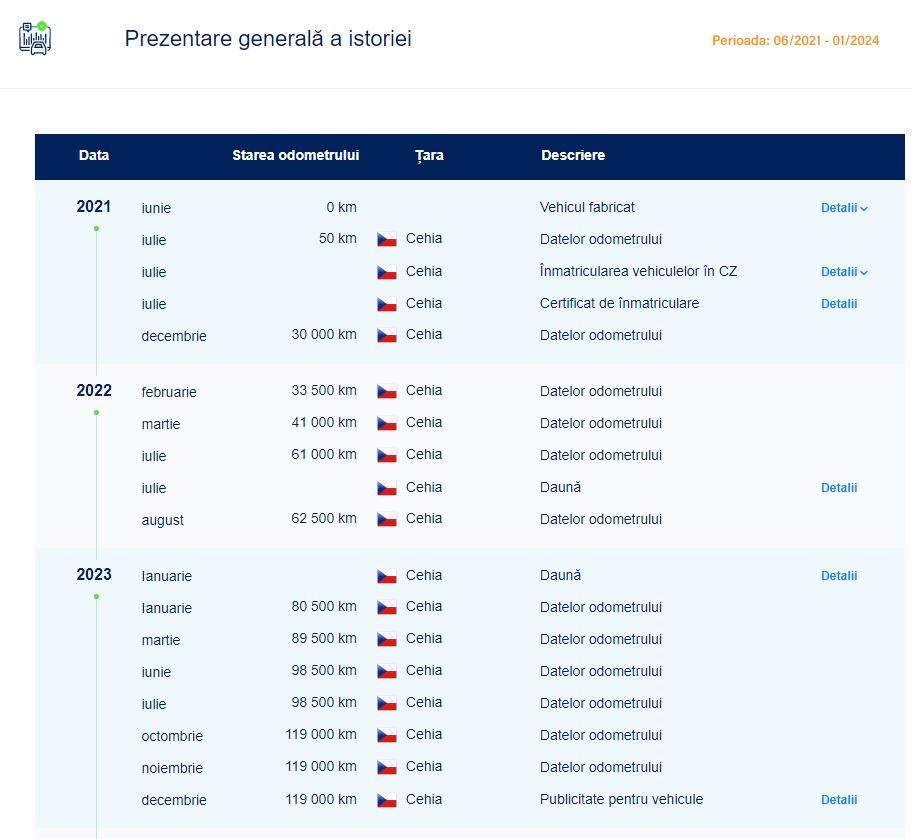Click the Starea odometrului column header

295,155
